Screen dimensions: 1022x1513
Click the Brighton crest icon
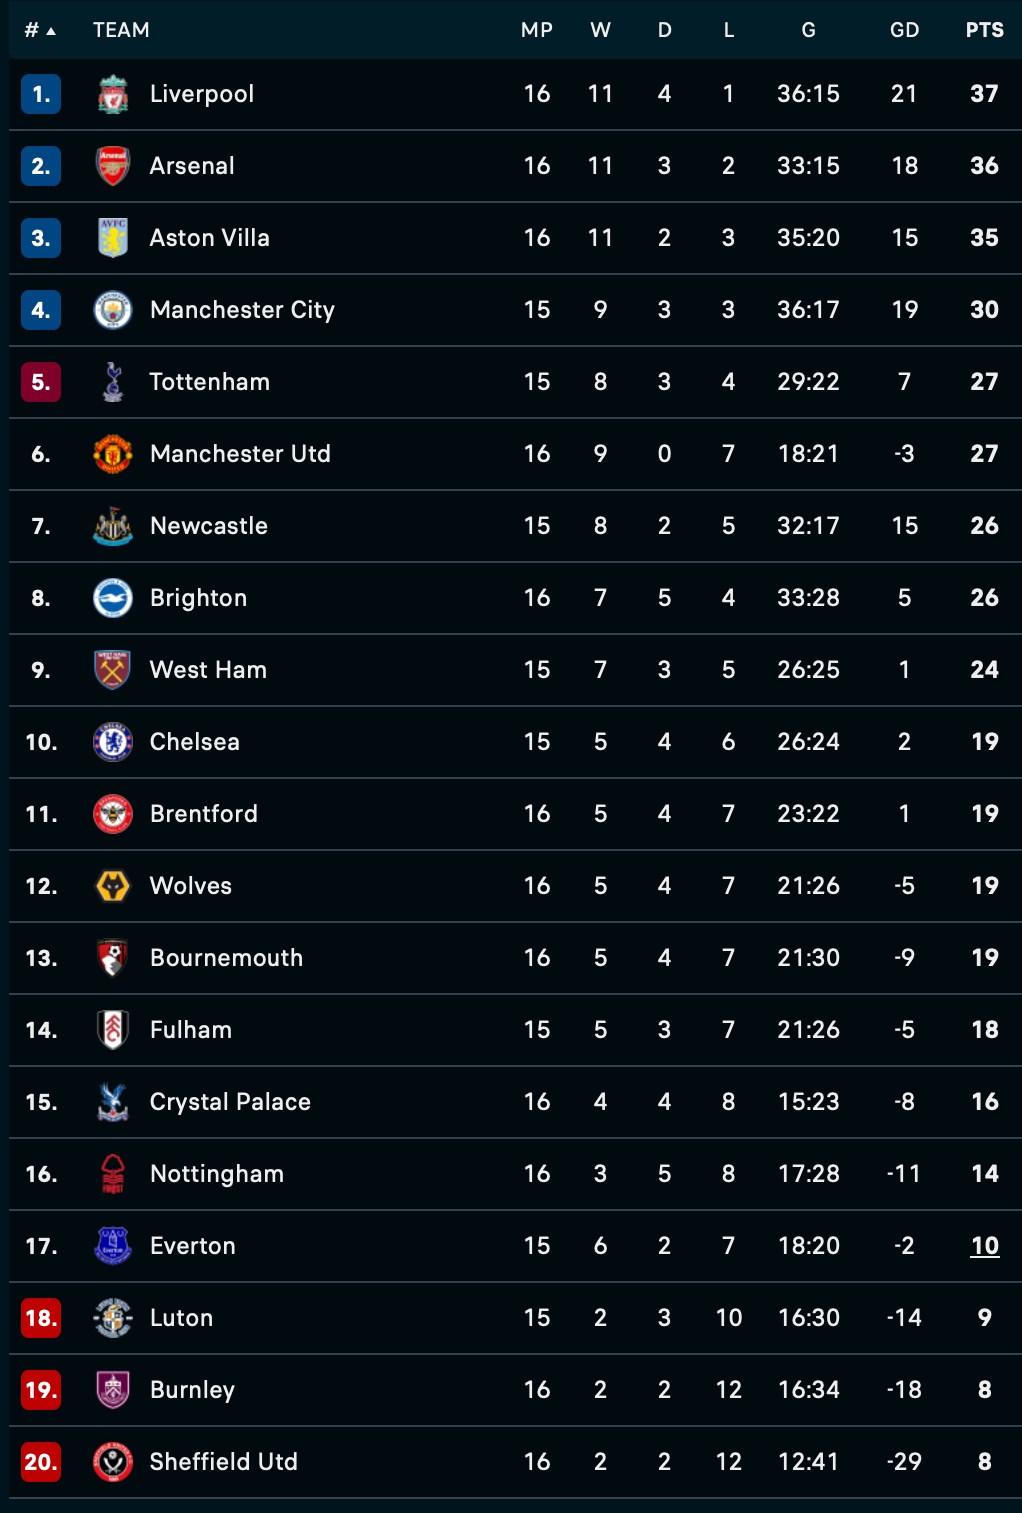click(x=113, y=598)
